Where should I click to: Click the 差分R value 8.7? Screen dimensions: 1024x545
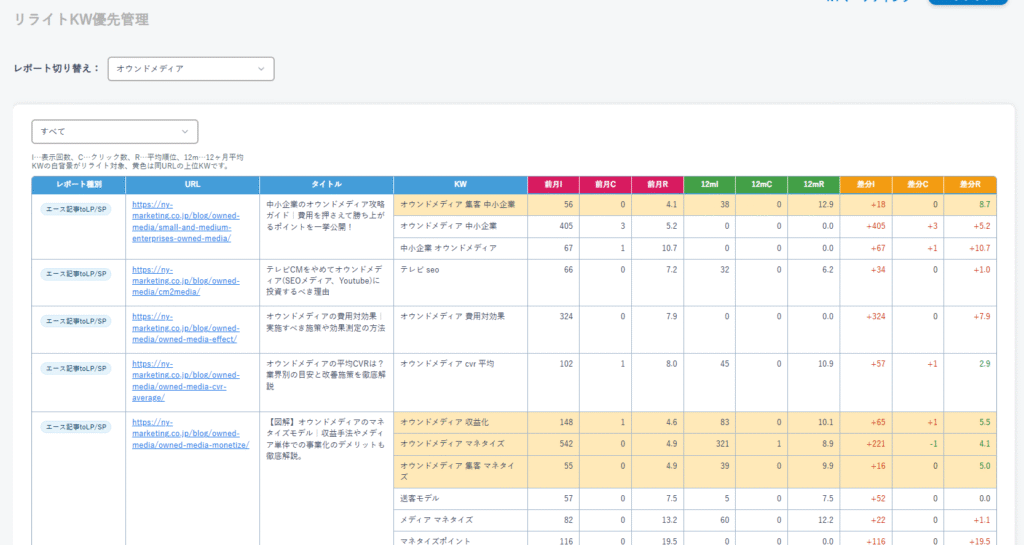click(984, 204)
